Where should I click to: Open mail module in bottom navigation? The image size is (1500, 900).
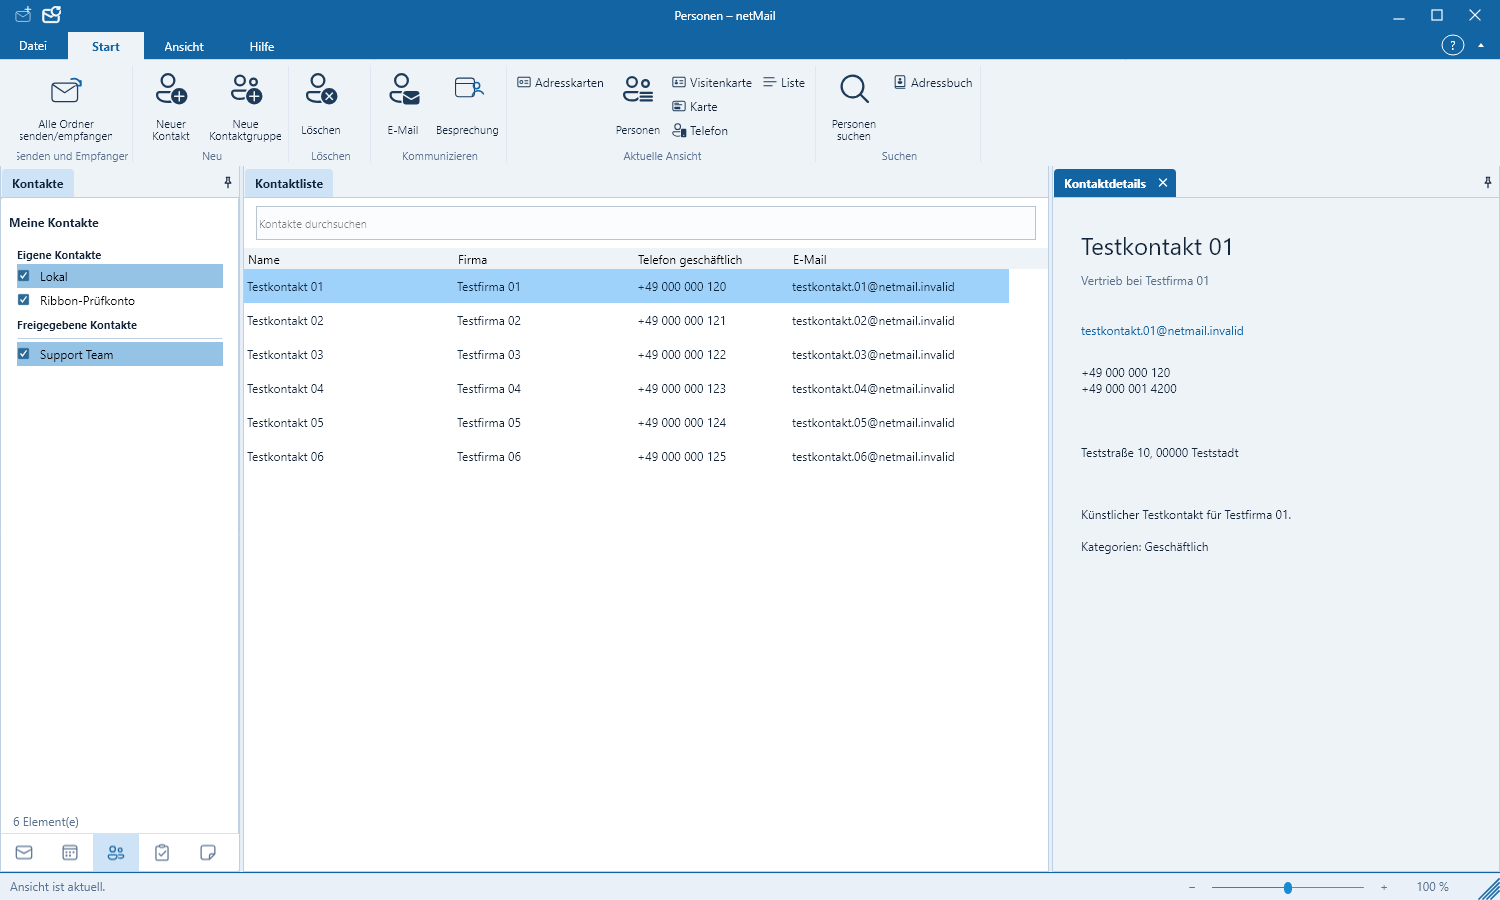[24, 853]
